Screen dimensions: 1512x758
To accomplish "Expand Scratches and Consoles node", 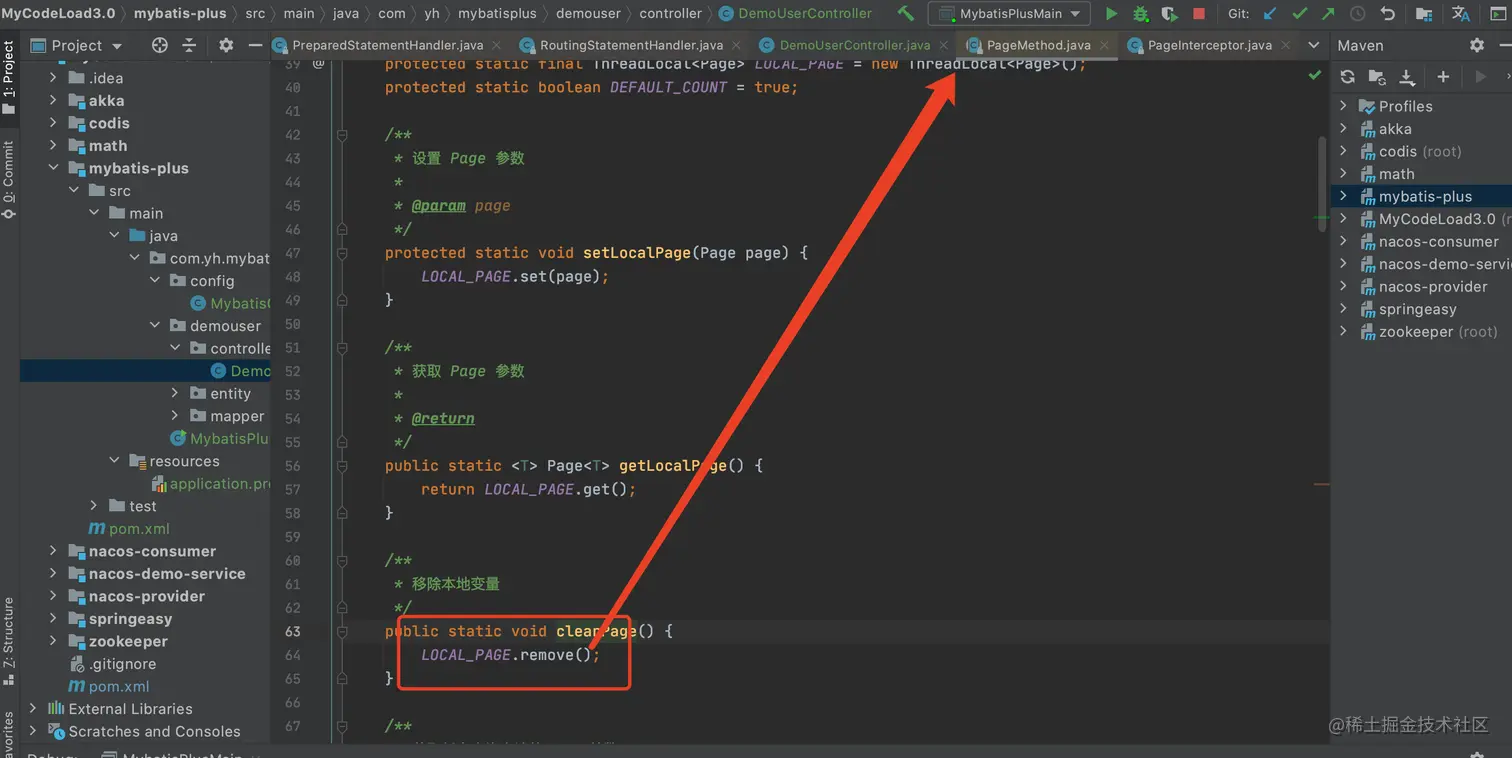I will tap(33, 731).
